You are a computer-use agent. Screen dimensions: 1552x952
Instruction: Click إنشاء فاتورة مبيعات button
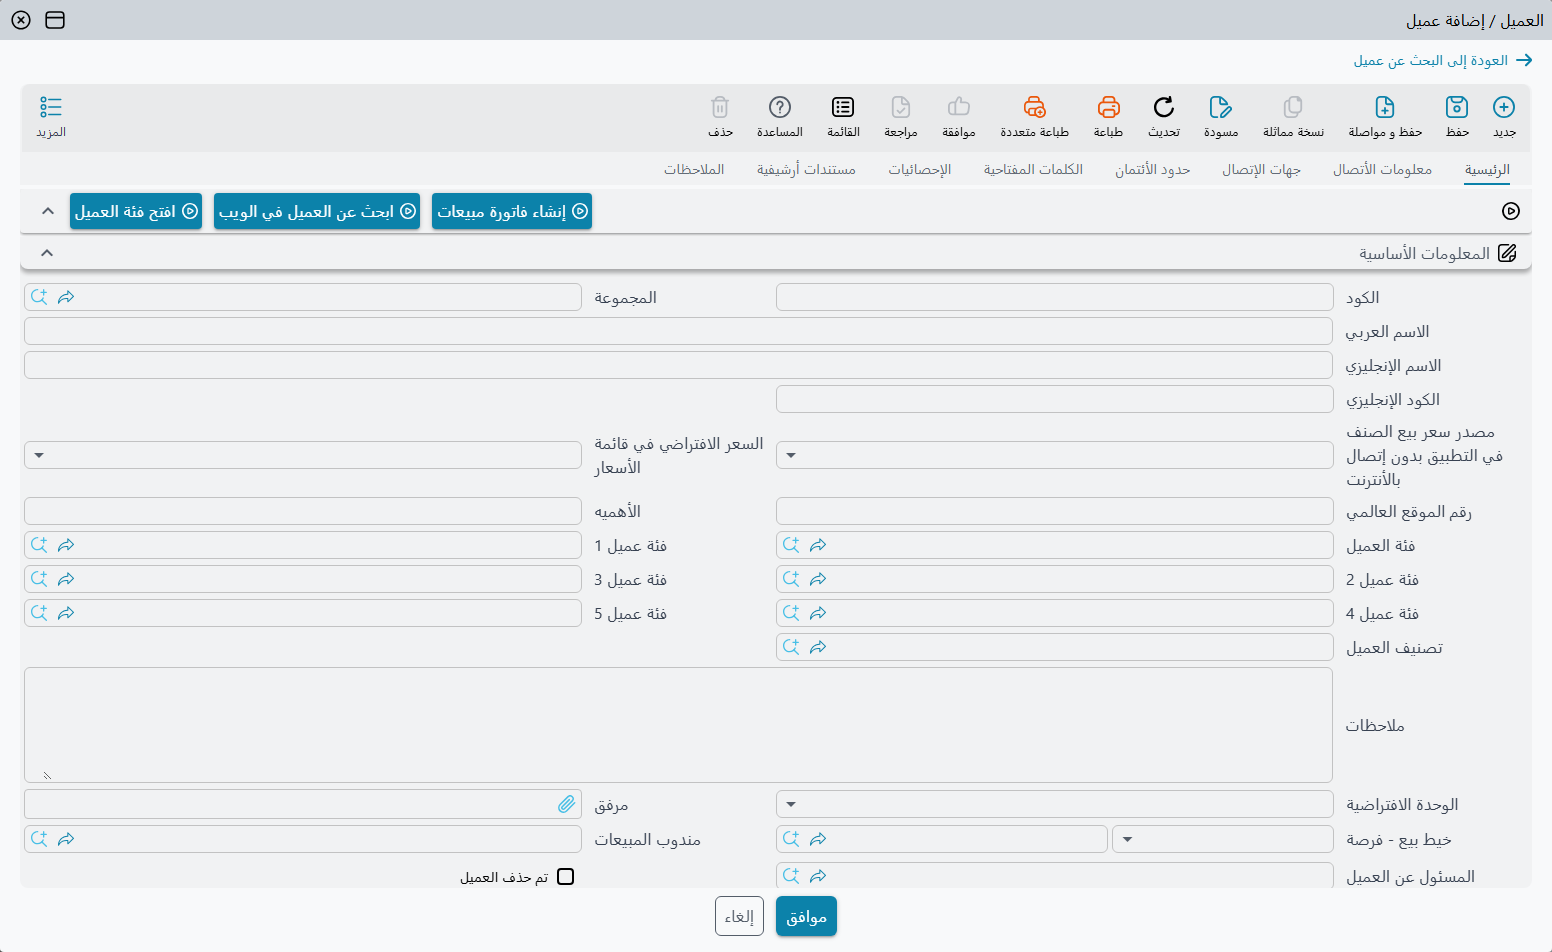(x=512, y=211)
